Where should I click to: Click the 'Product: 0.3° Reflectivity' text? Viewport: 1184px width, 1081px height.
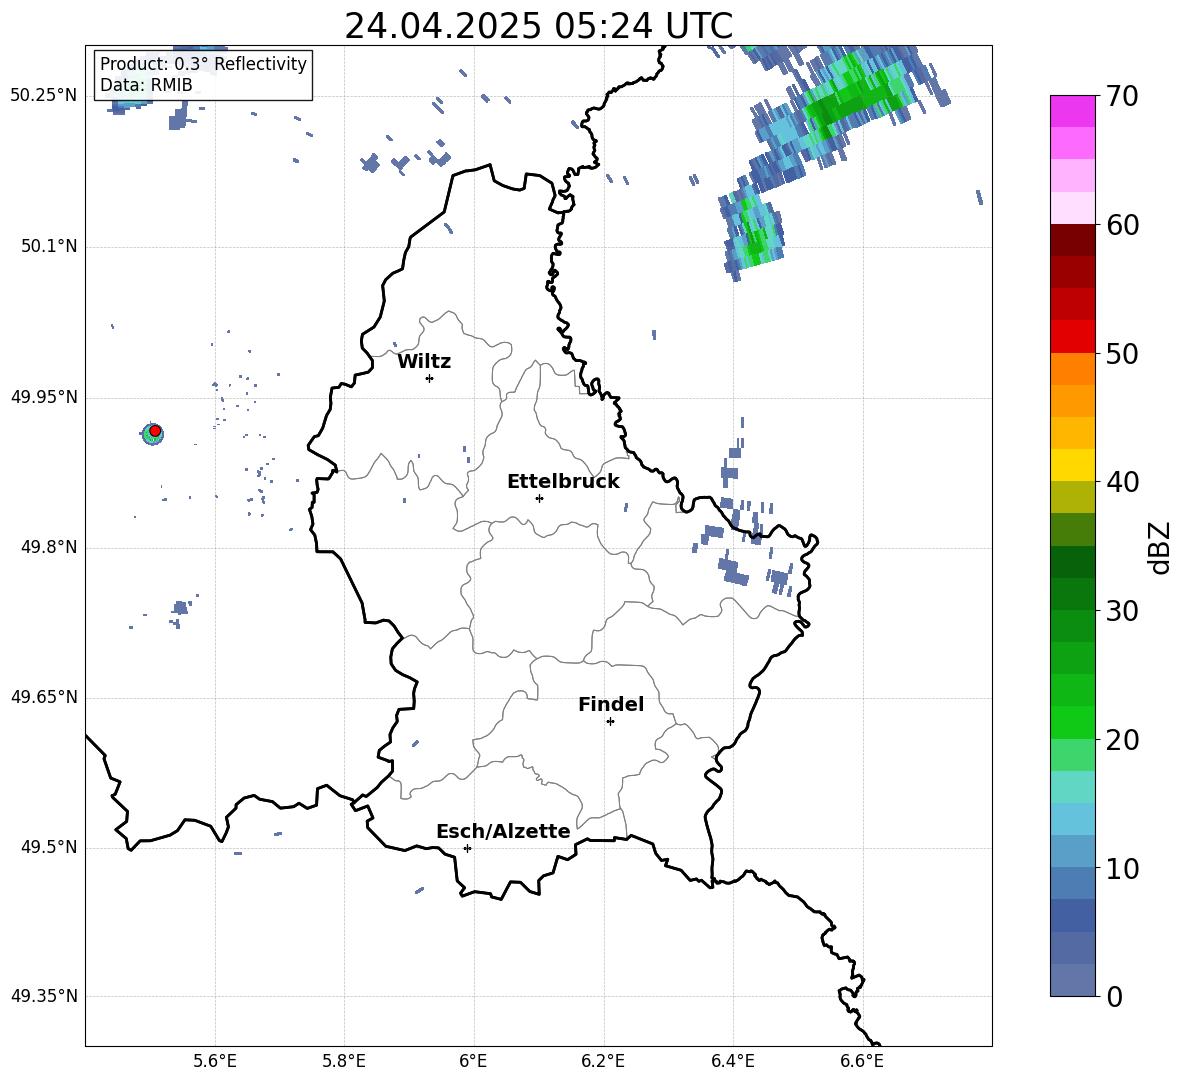(203, 64)
